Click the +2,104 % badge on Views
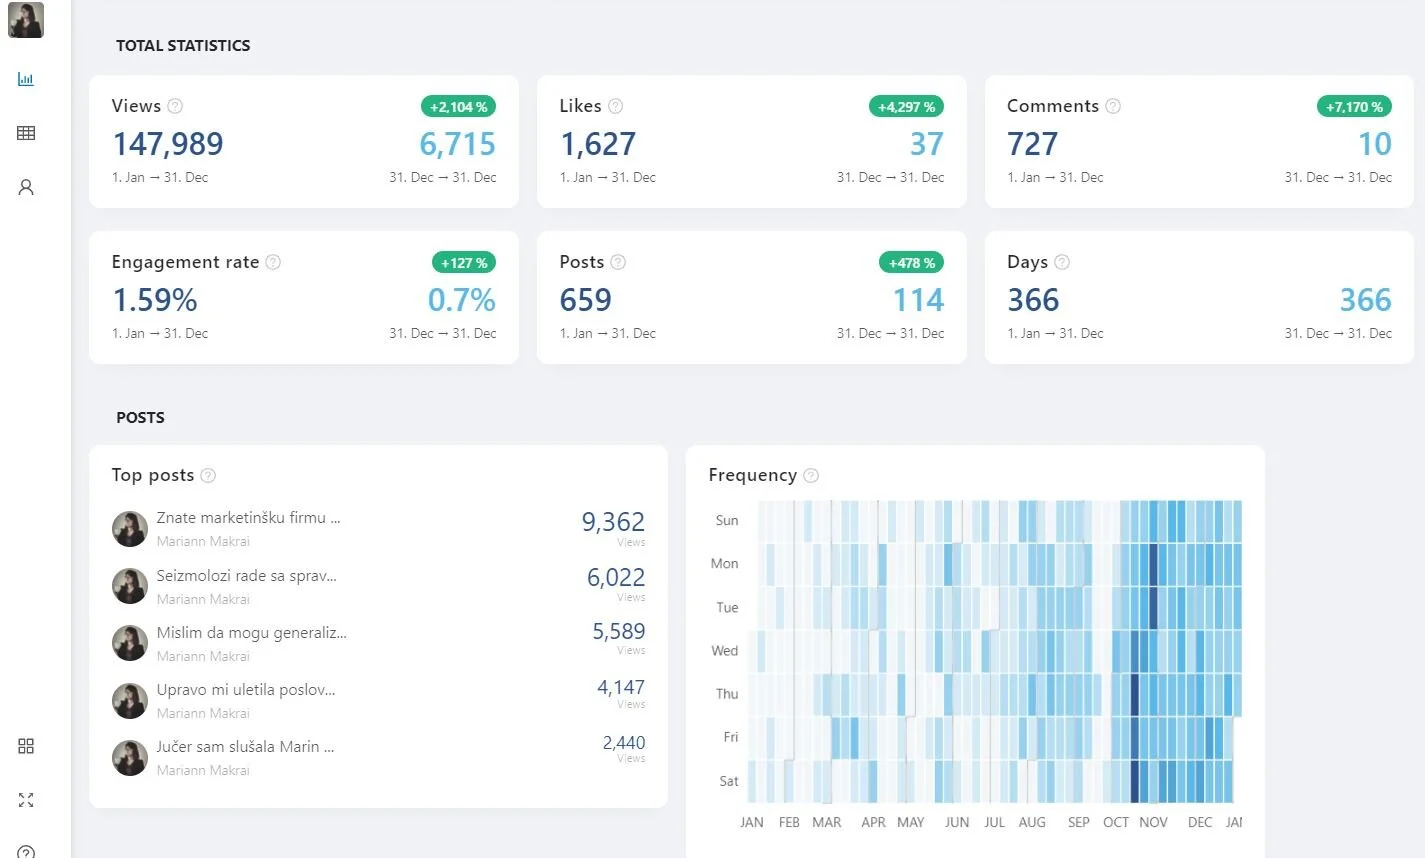Screen dimensions: 1425x858 click(x=458, y=107)
